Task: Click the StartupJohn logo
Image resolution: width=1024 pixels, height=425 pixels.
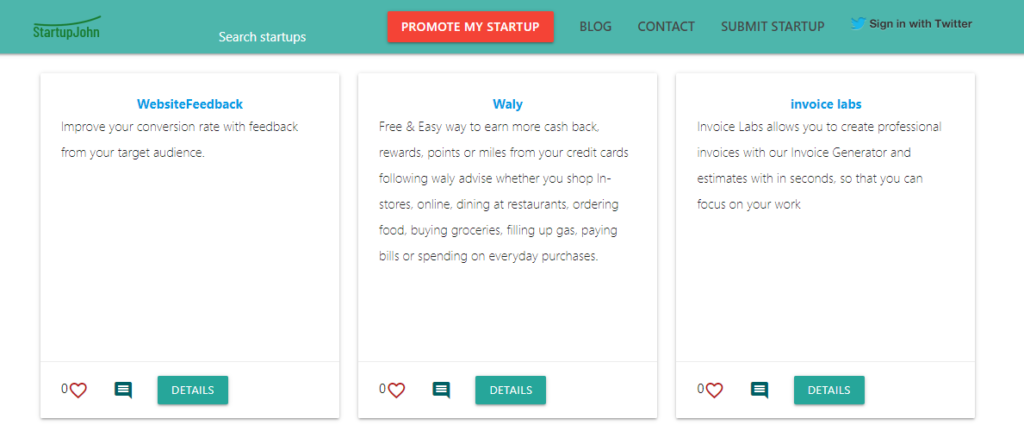Action: click(66, 27)
